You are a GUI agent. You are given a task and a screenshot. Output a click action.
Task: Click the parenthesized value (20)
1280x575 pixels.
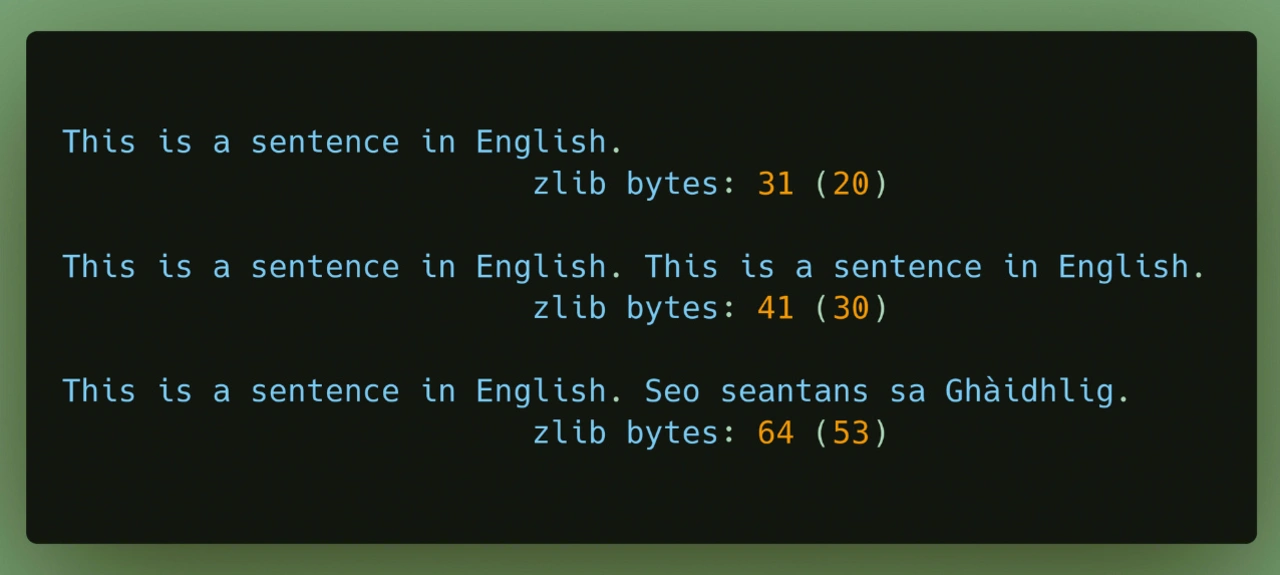[x=850, y=184]
